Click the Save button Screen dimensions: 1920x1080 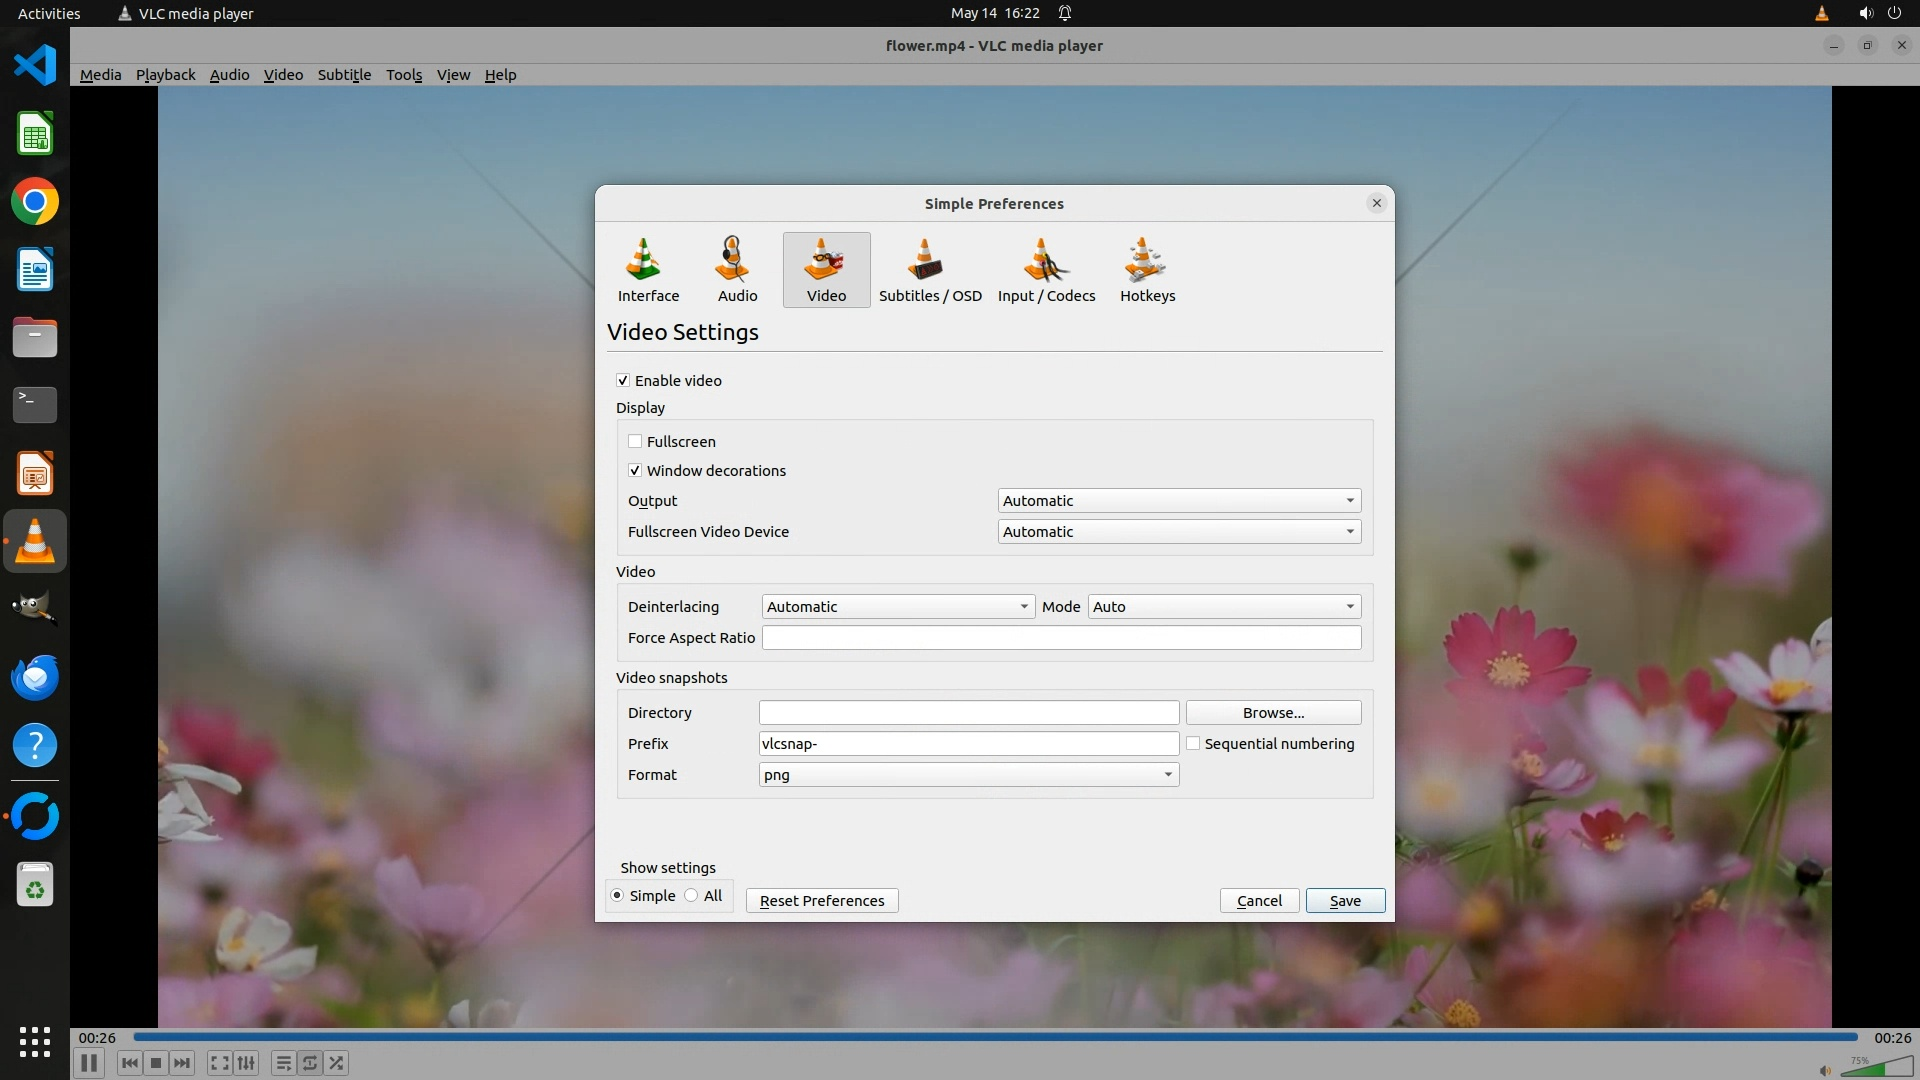1344,900
